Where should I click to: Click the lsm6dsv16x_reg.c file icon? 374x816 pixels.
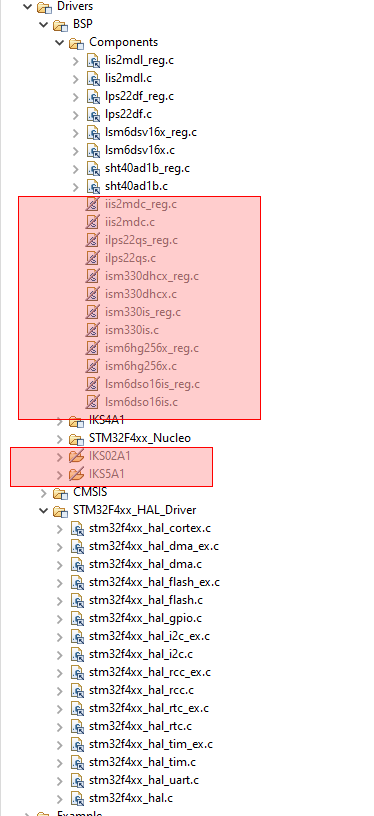click(93, 133)
